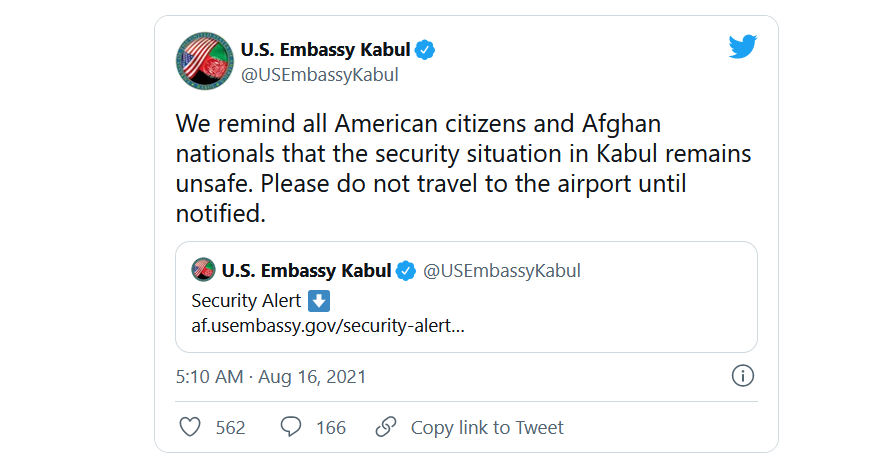Open the af.usembassy.gov security-alert link

tap(328, 326)
